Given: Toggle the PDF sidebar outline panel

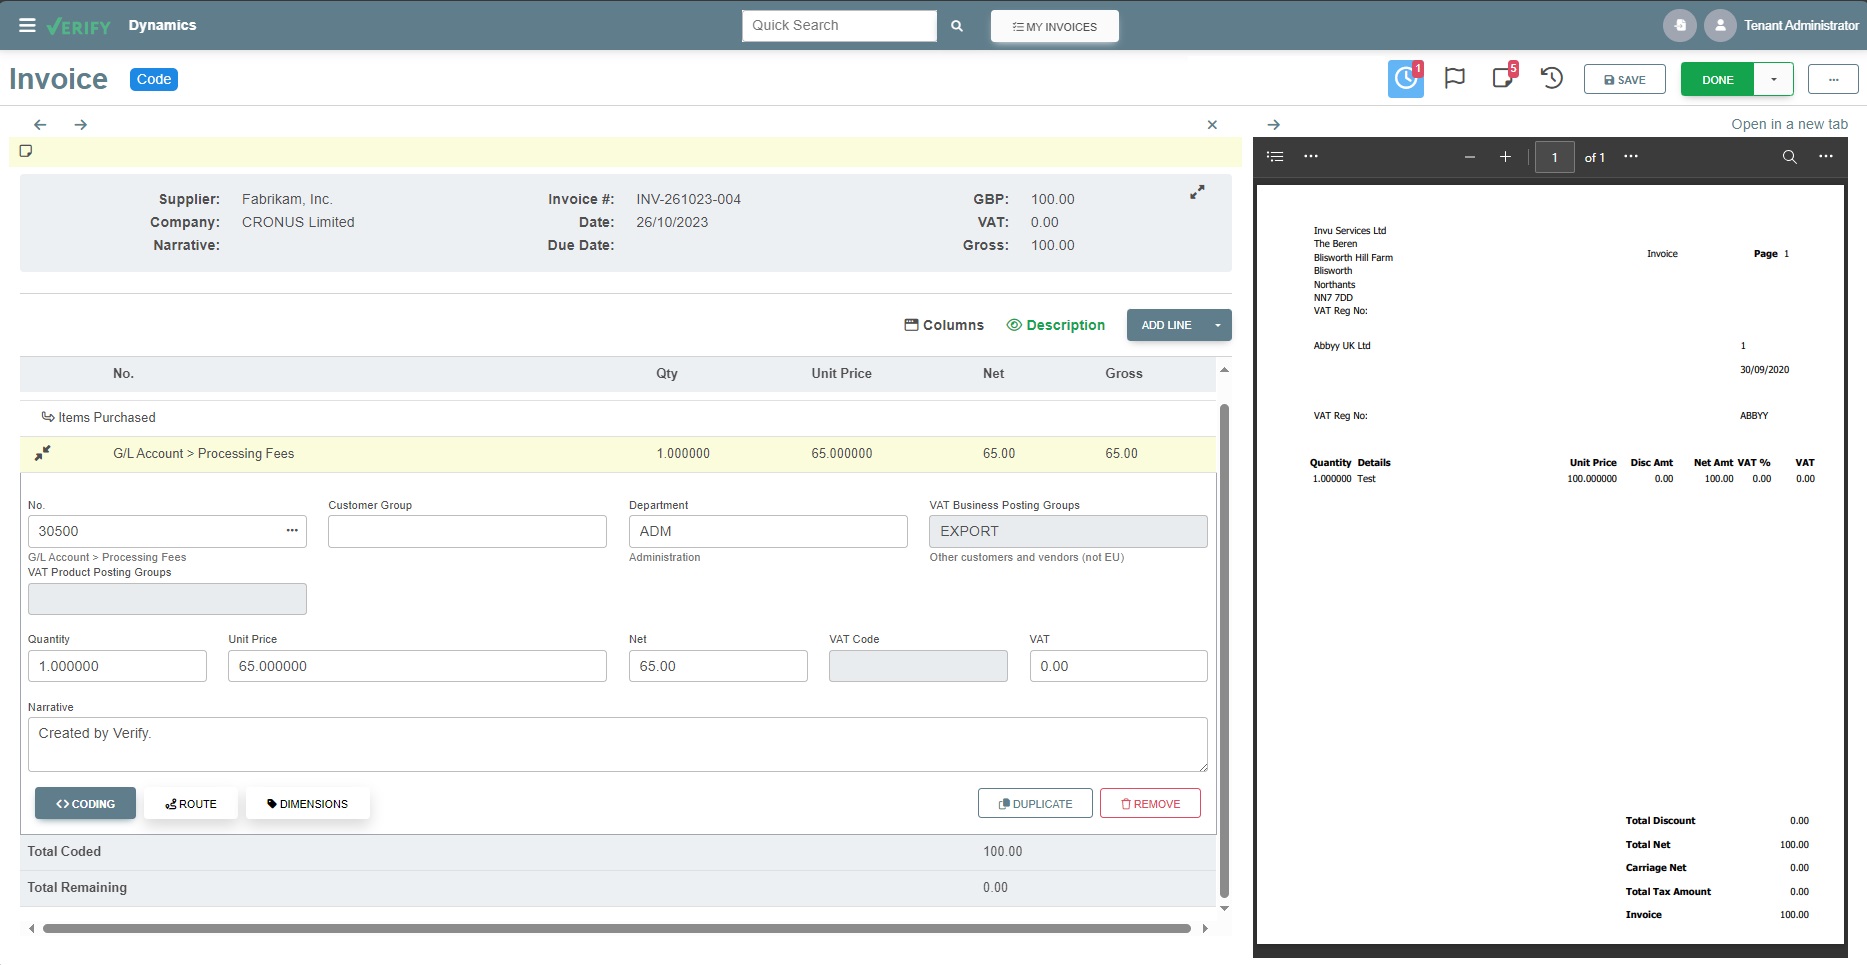Looking at the screenshot, I should click(1275, 157).
